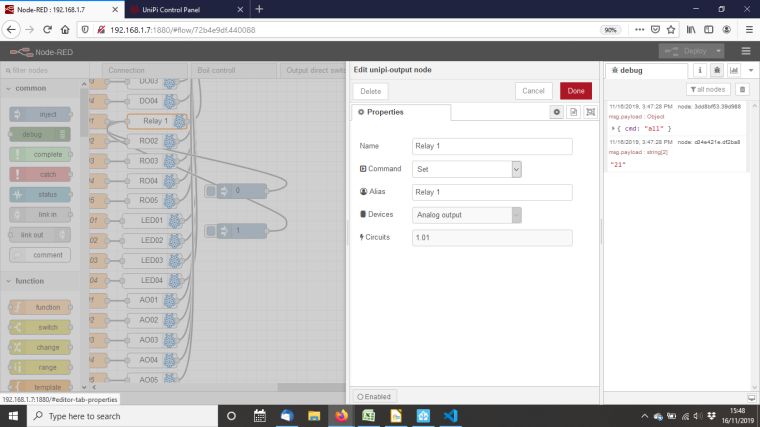760x427 pixels.
Task: Open the dashboard chart icon tab
Action: click(x=733, y=71)
